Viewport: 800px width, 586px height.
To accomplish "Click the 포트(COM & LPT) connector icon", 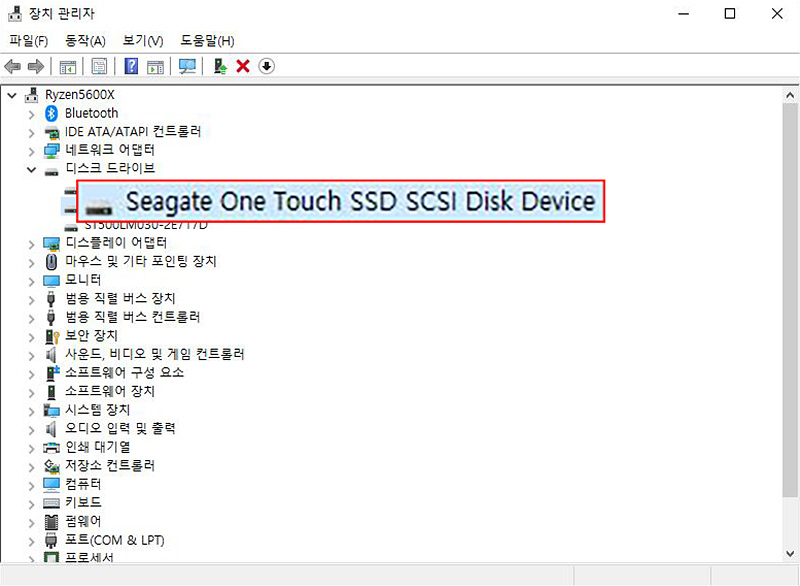I will 51,540.
